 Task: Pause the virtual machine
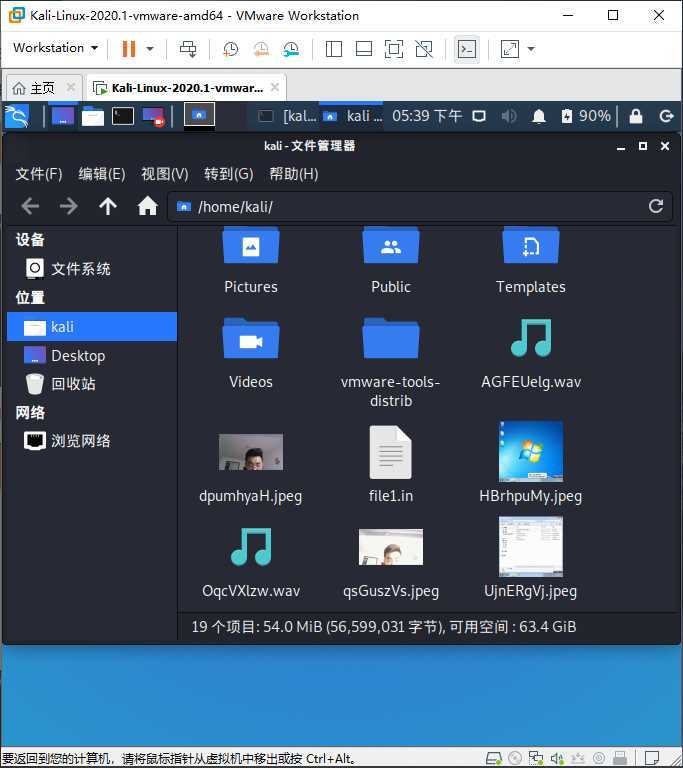pyautogui.click(x=128, y=48)
